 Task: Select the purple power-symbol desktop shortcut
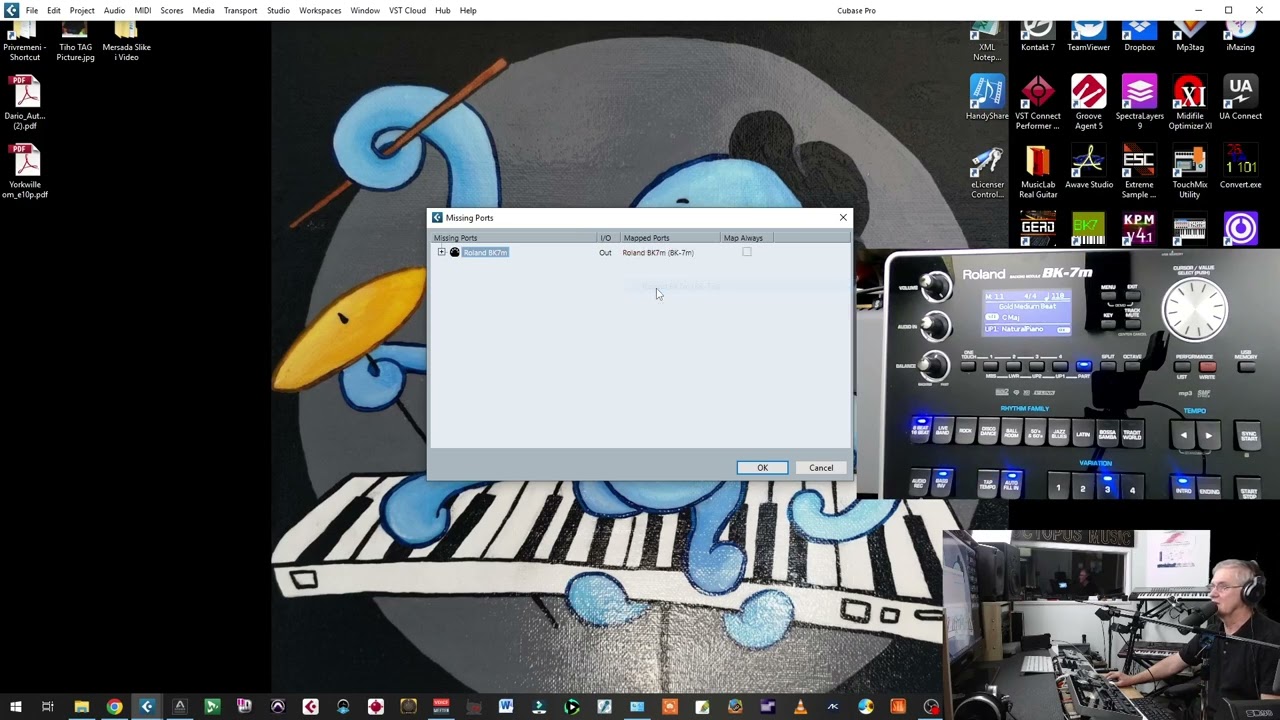pyautogui.click(x=1240, y=228)
